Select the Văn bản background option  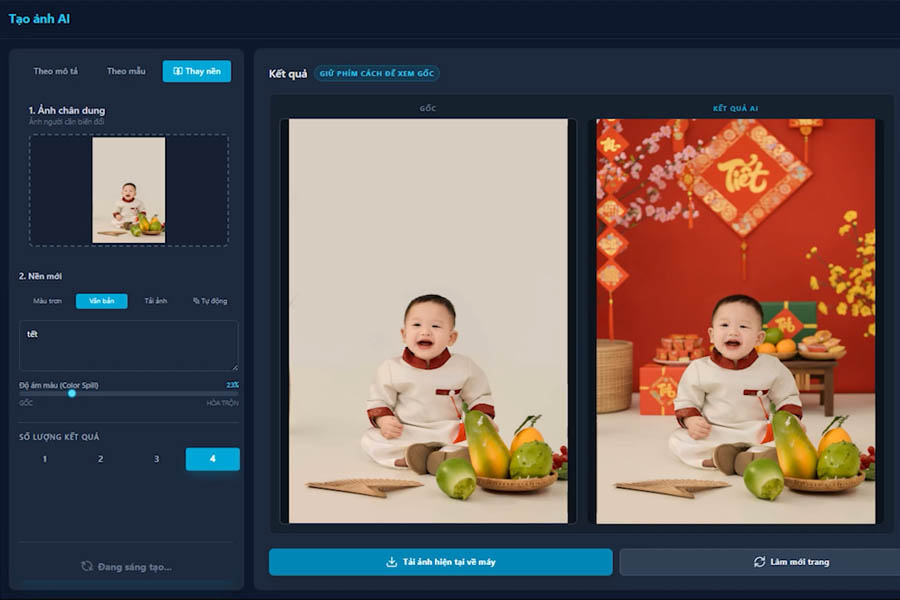101,301
